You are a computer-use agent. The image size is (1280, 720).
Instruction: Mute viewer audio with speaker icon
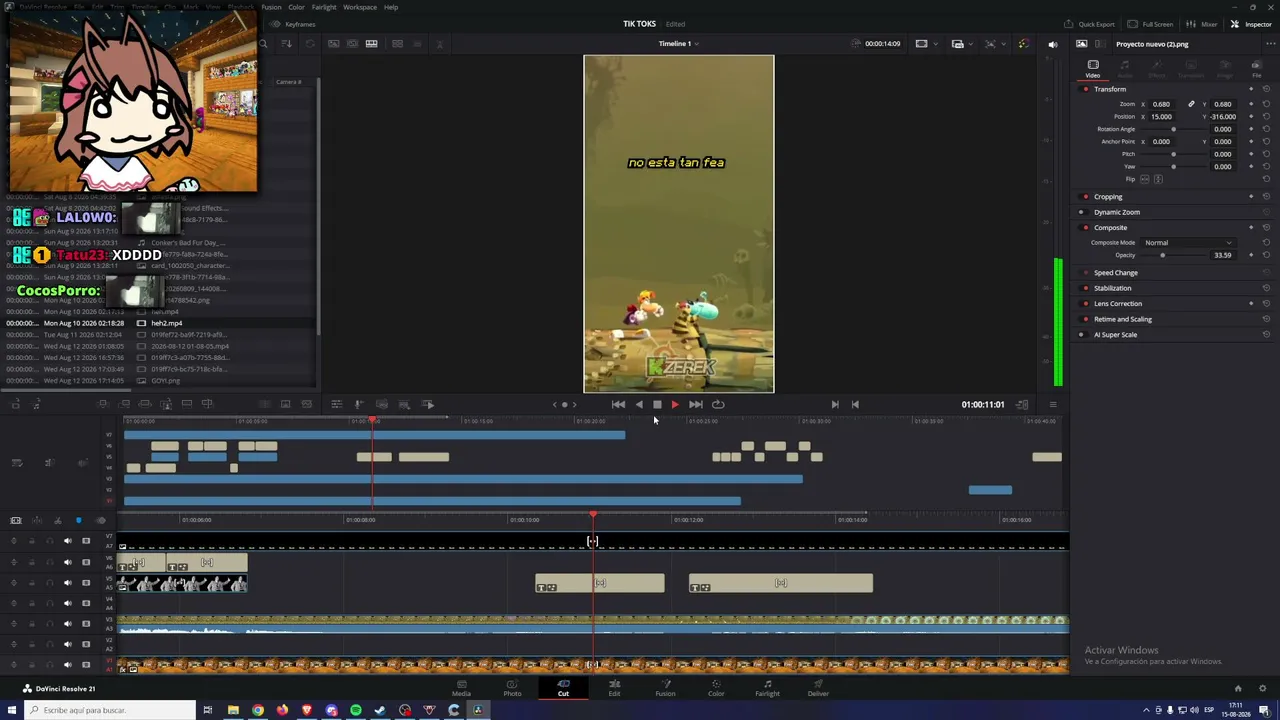pos(1052,44)
